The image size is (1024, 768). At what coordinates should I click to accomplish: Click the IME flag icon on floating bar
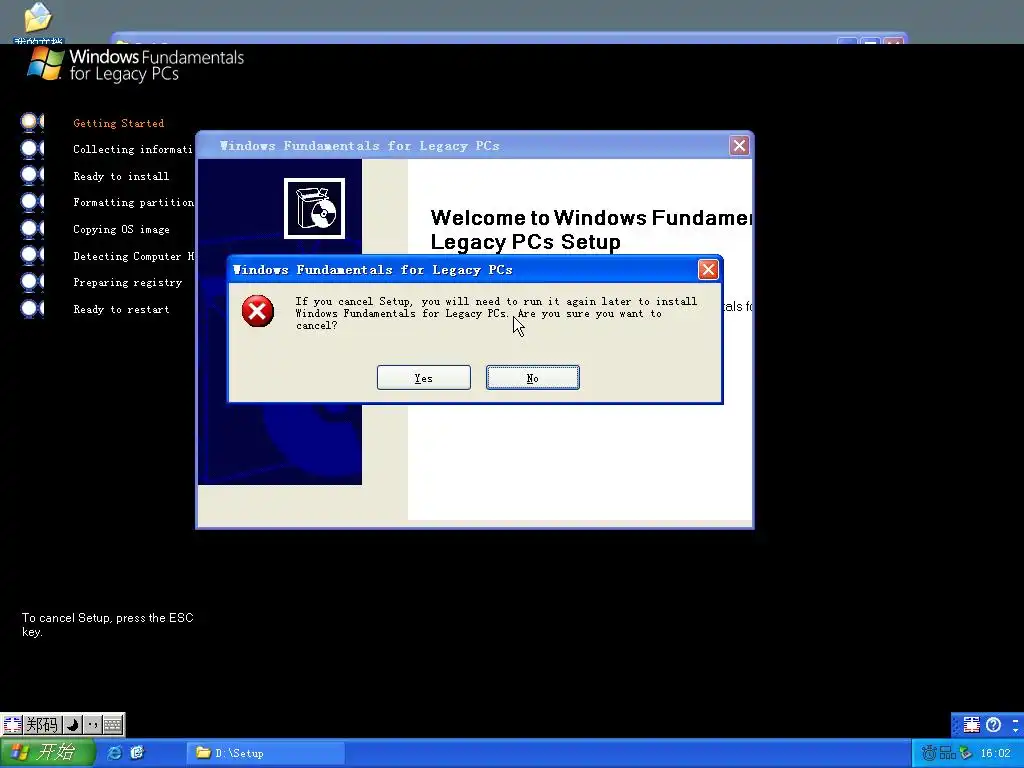click(x=12, y=724)
